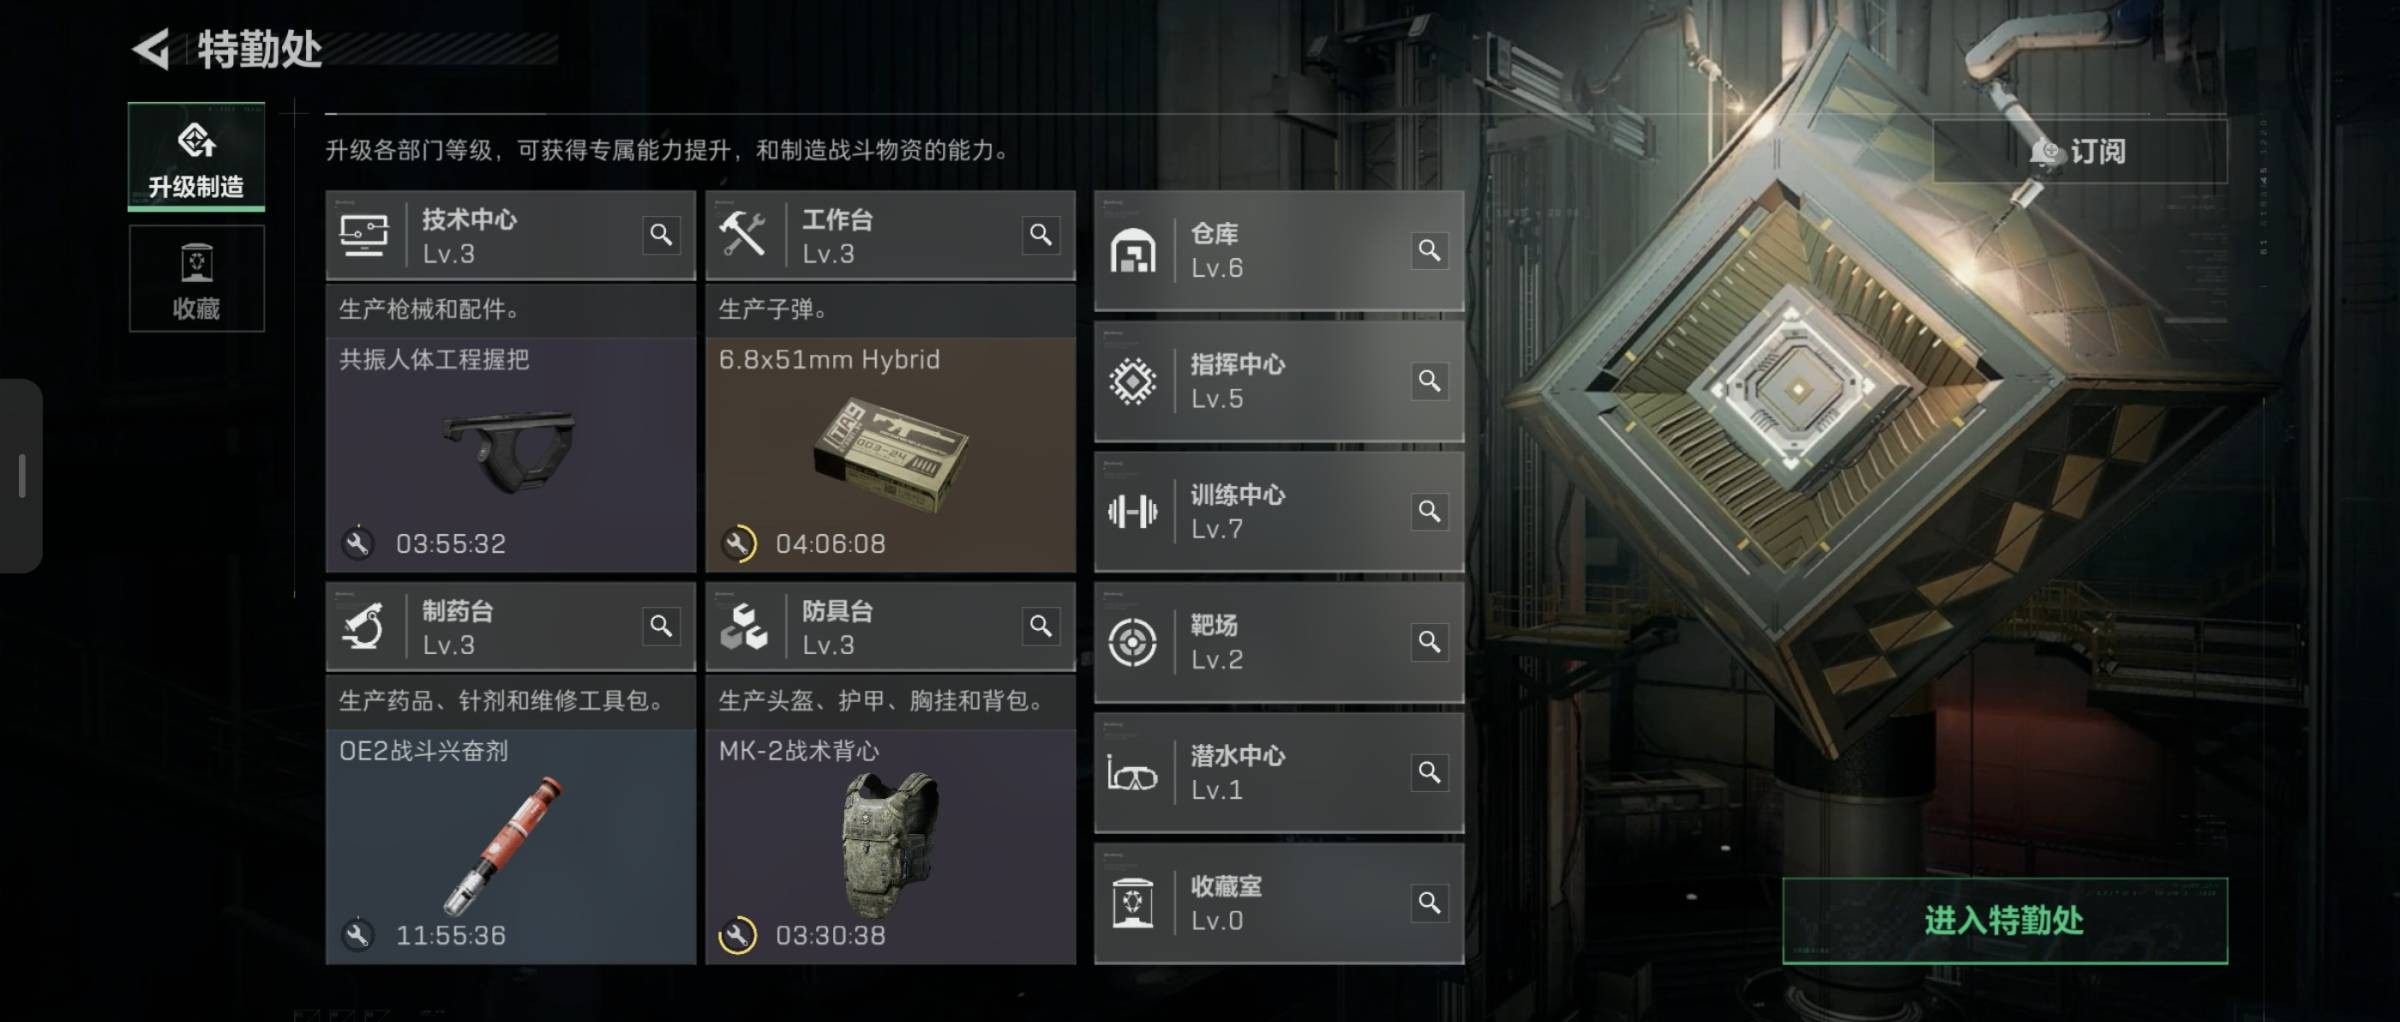Viewport: 2400px width, 1022px height.
Task: Open the 防具台 magnifier icon
Action: point(1041,626)
